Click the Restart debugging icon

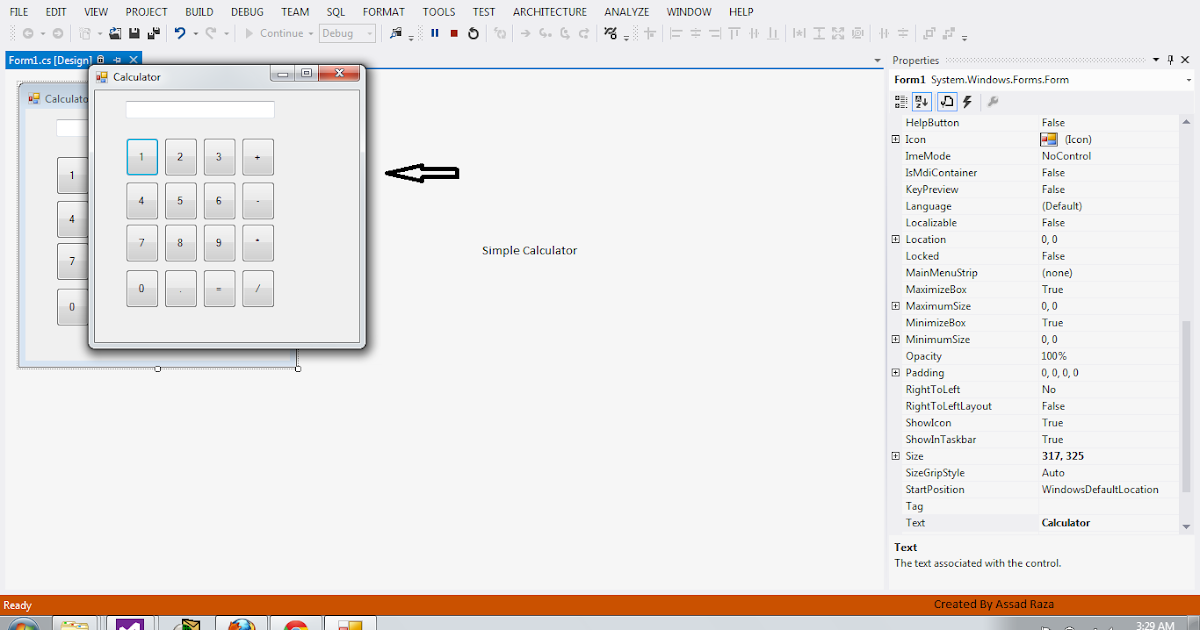472,33
